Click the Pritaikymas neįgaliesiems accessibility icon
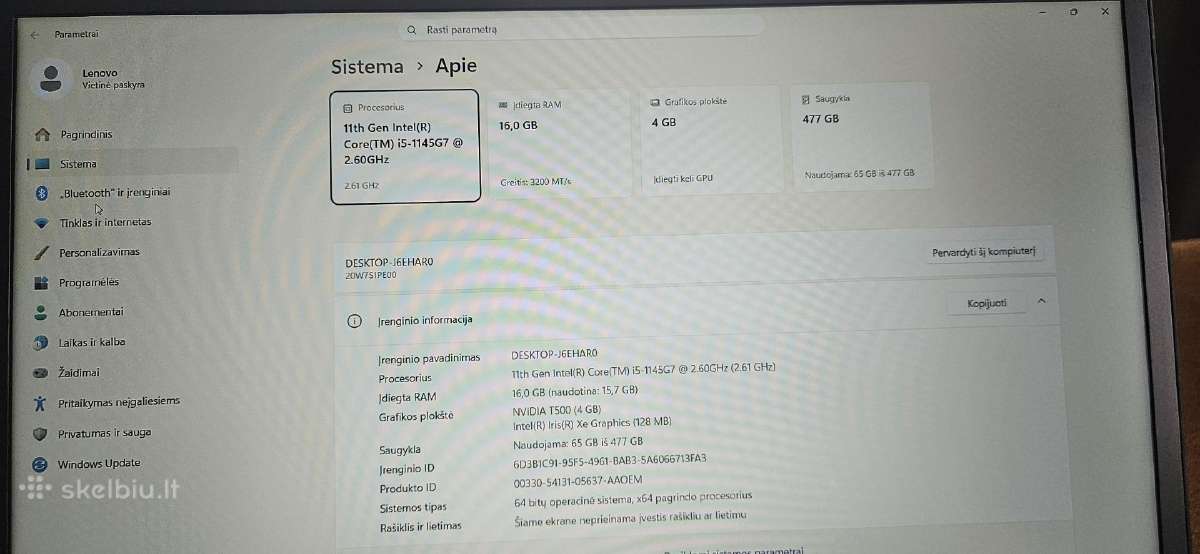 point(40,403)
